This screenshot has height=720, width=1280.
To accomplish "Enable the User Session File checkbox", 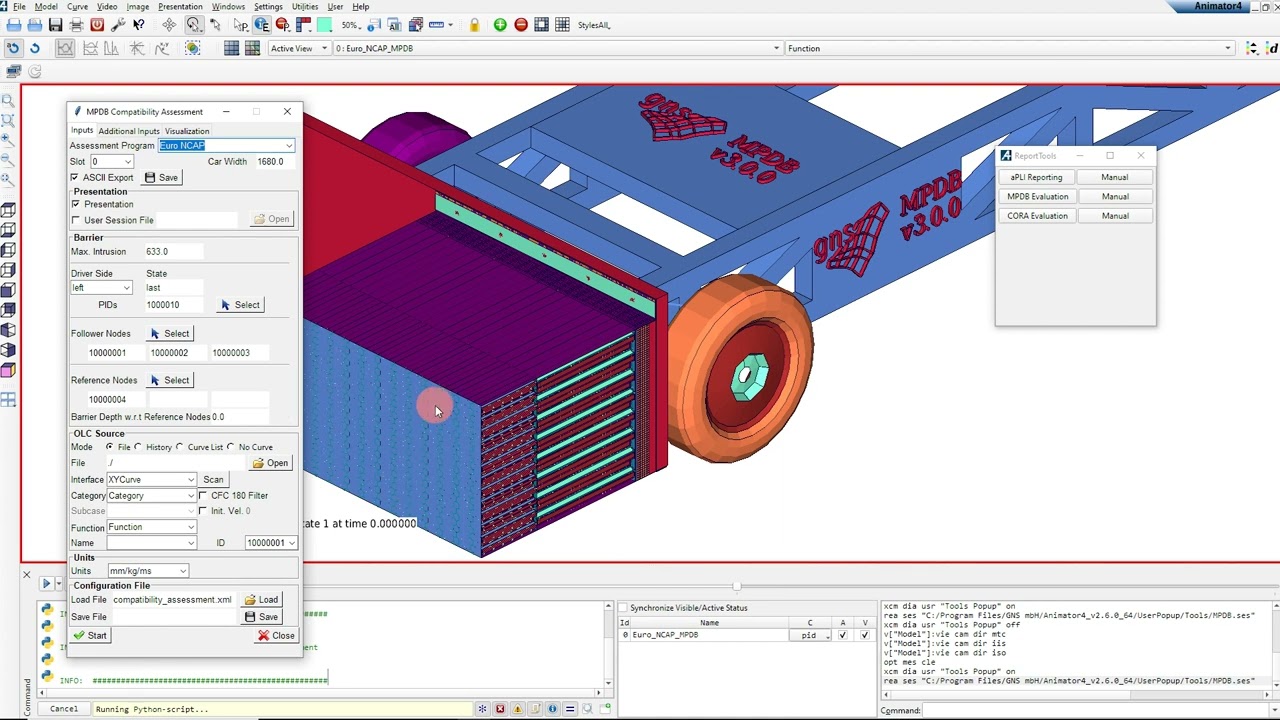I will (76, 220).
